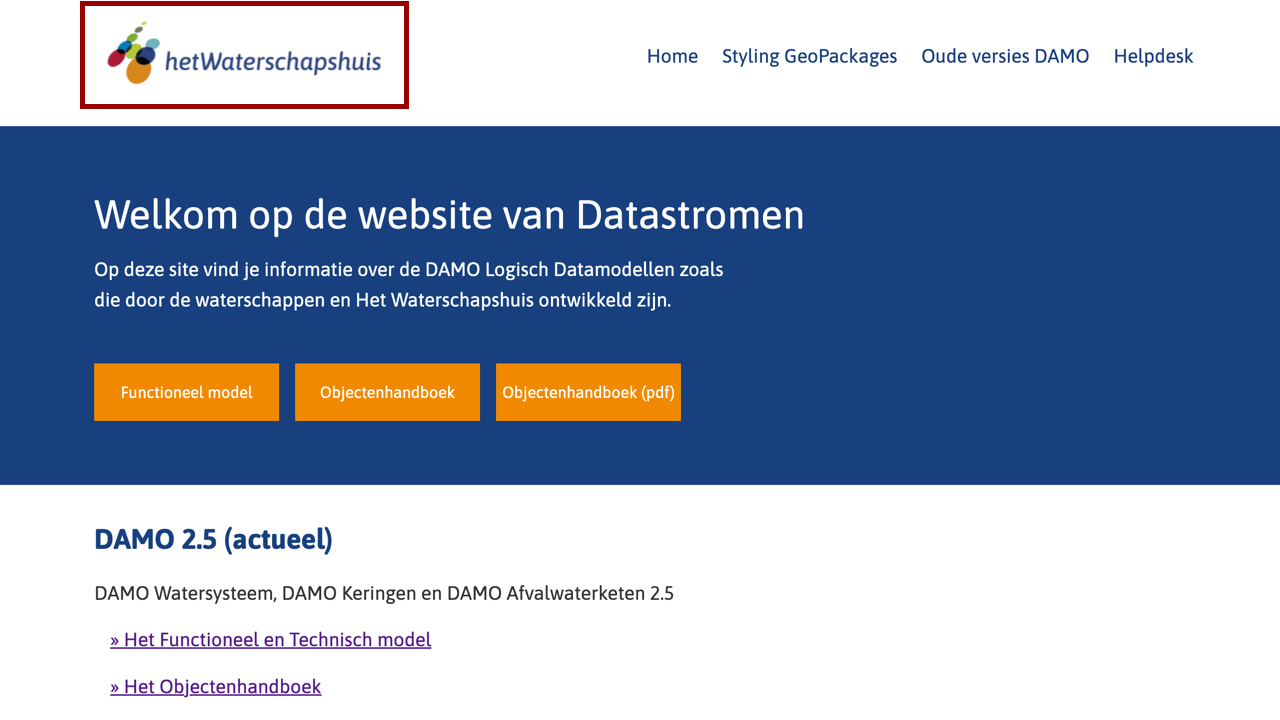Click the colorful dots emblem in the logo
This screenshot has width=1280, height=720.
[x=133, y=55]
